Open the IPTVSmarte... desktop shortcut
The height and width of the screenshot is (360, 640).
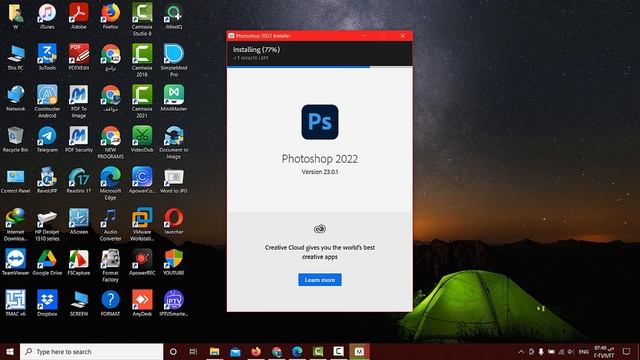[173, 304]
